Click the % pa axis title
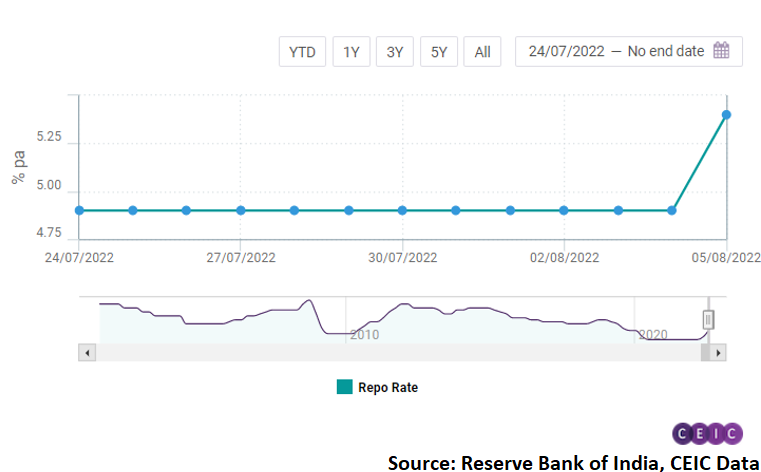This screenshot has height=472, width=761. (x=19, y=167)
